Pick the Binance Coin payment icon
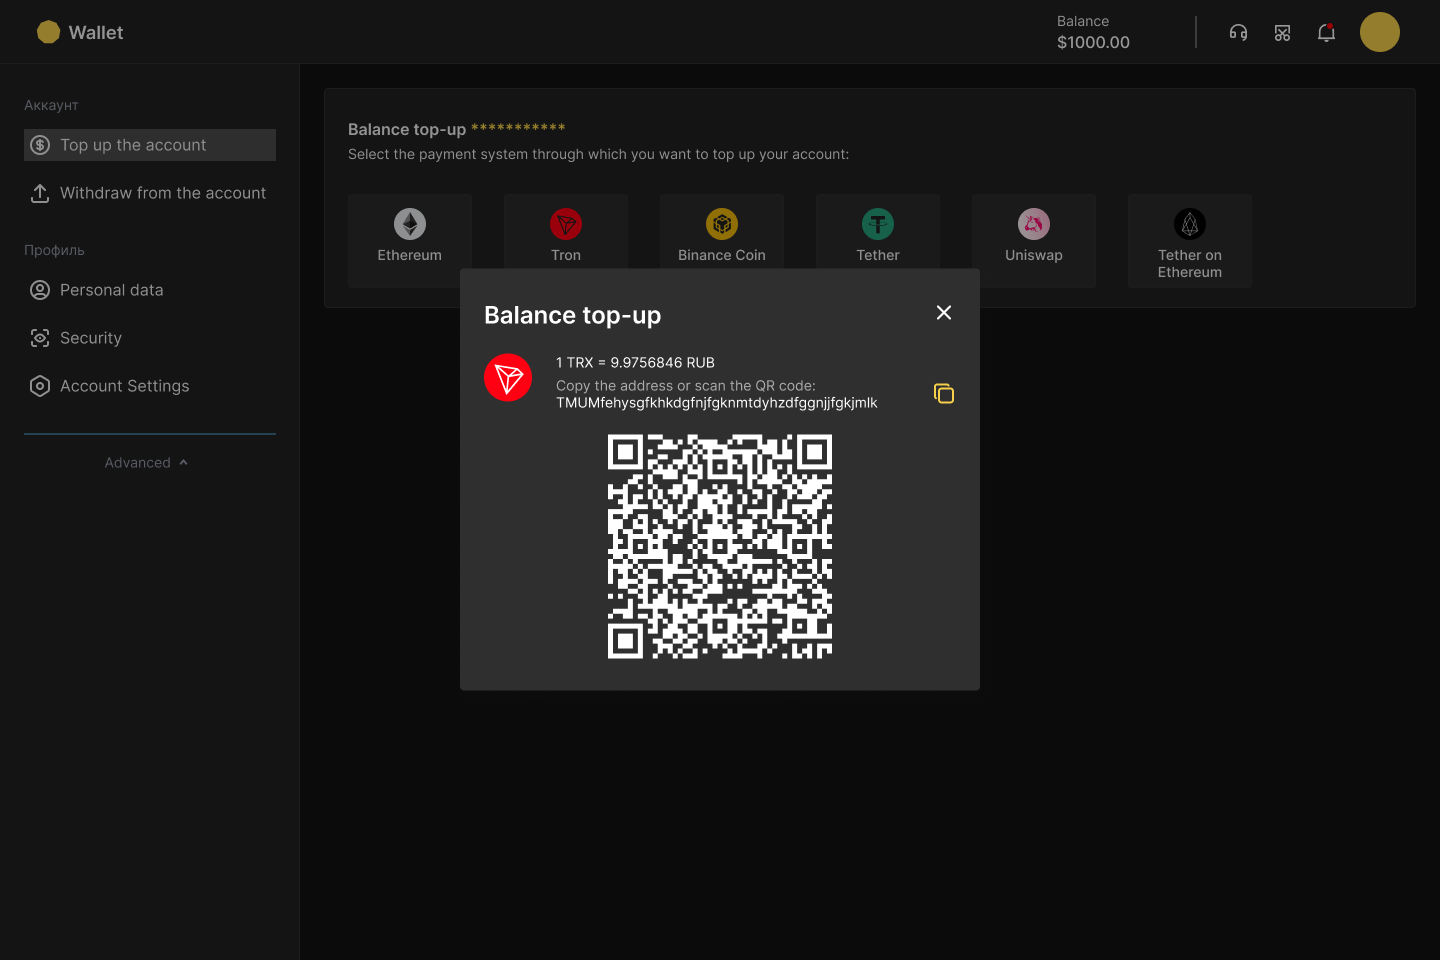Screen dimensions: 1440x960 pyautogui.click(x=721, y=224)
